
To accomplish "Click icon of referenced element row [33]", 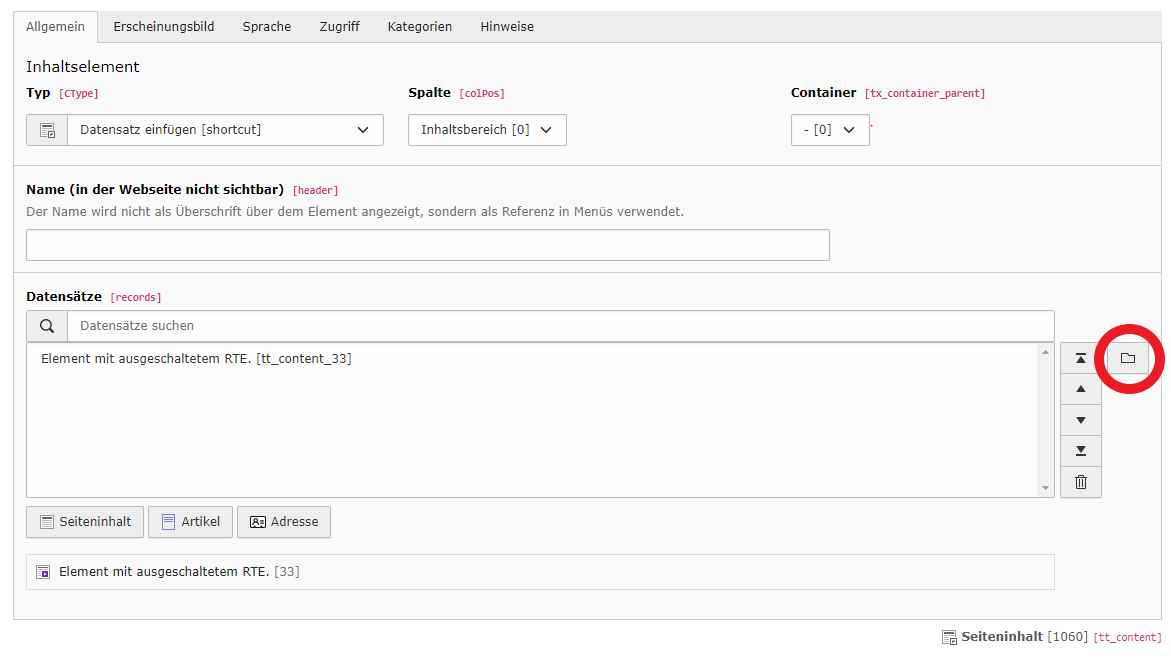I will 43,572.
